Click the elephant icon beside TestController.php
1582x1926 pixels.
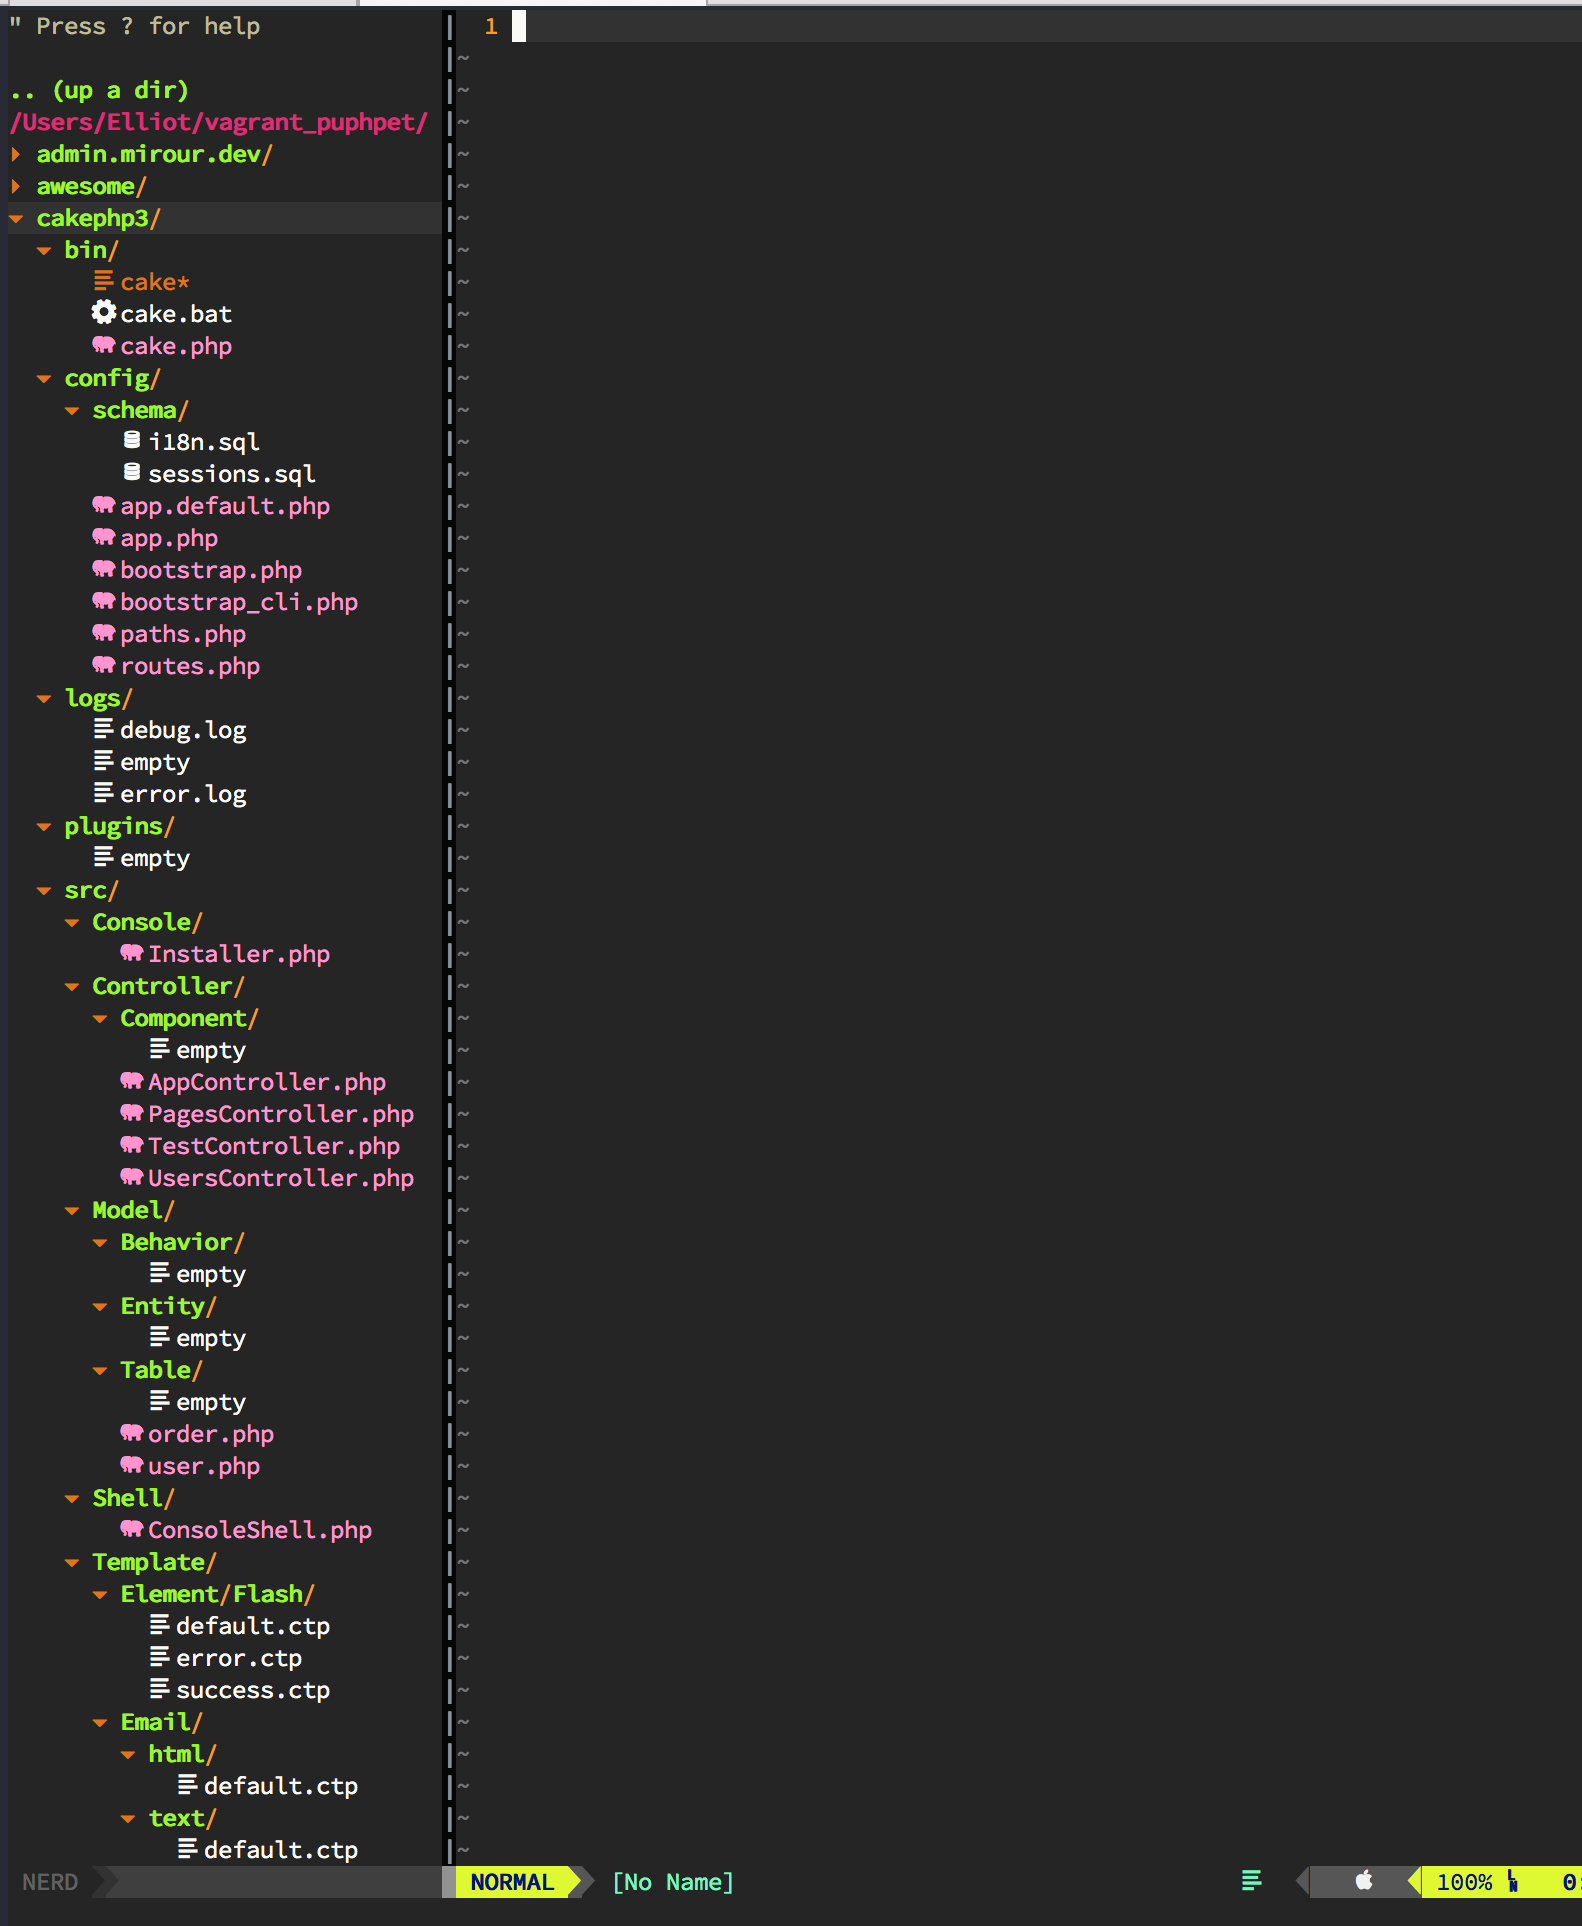(132, 1145)
